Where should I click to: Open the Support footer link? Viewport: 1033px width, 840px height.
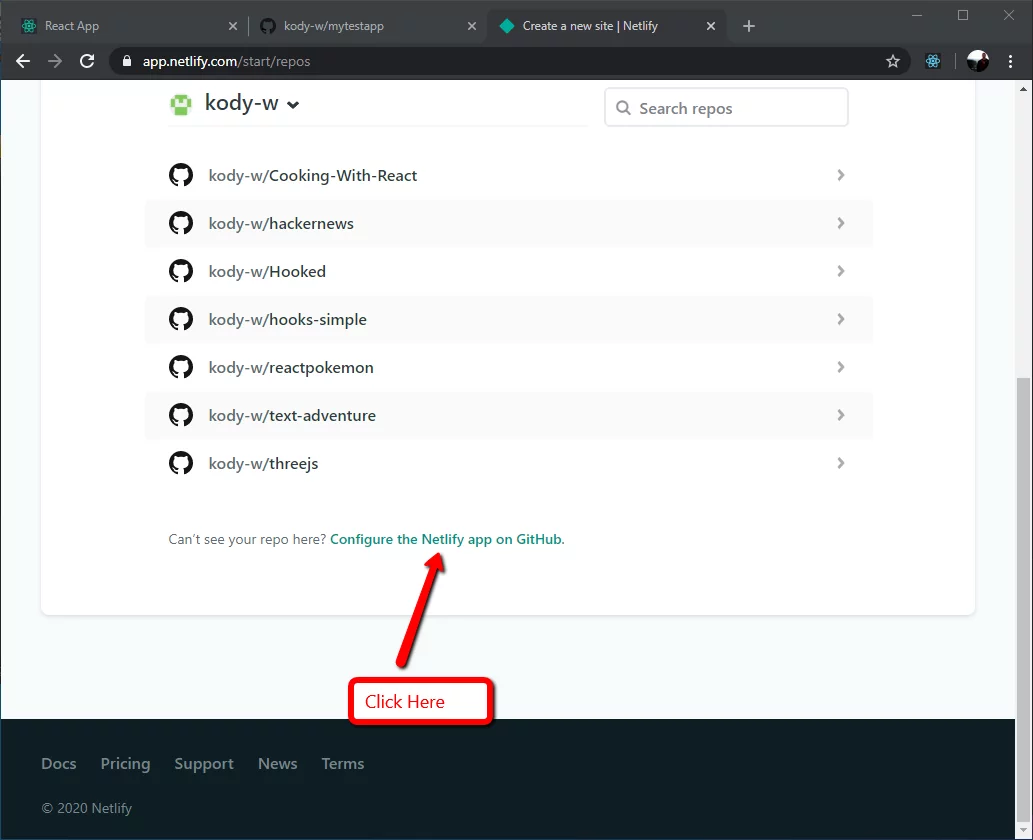point(204,764)
